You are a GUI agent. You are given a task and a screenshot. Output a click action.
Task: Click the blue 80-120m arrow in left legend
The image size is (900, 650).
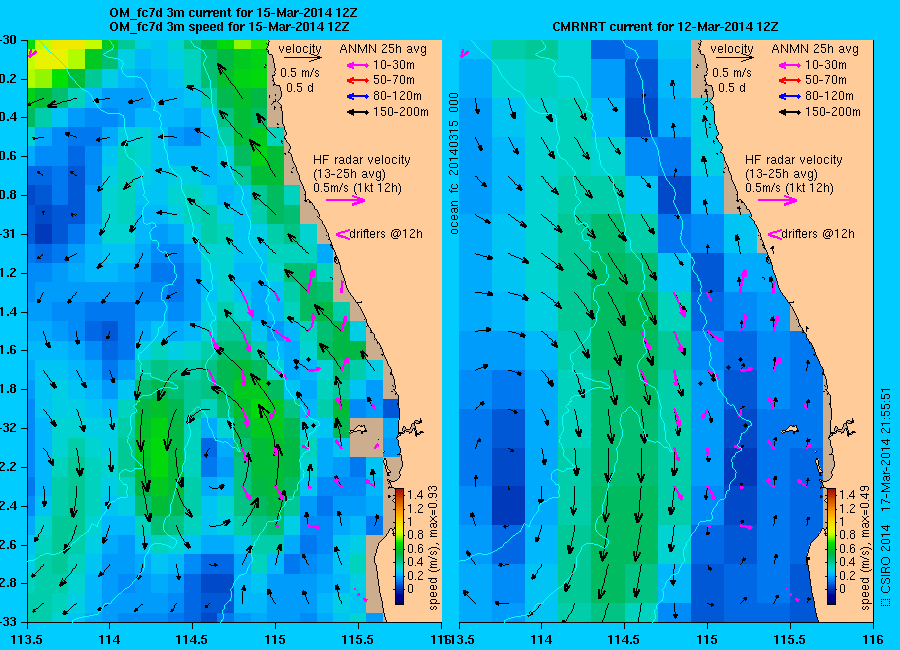(x=358, y=96)
